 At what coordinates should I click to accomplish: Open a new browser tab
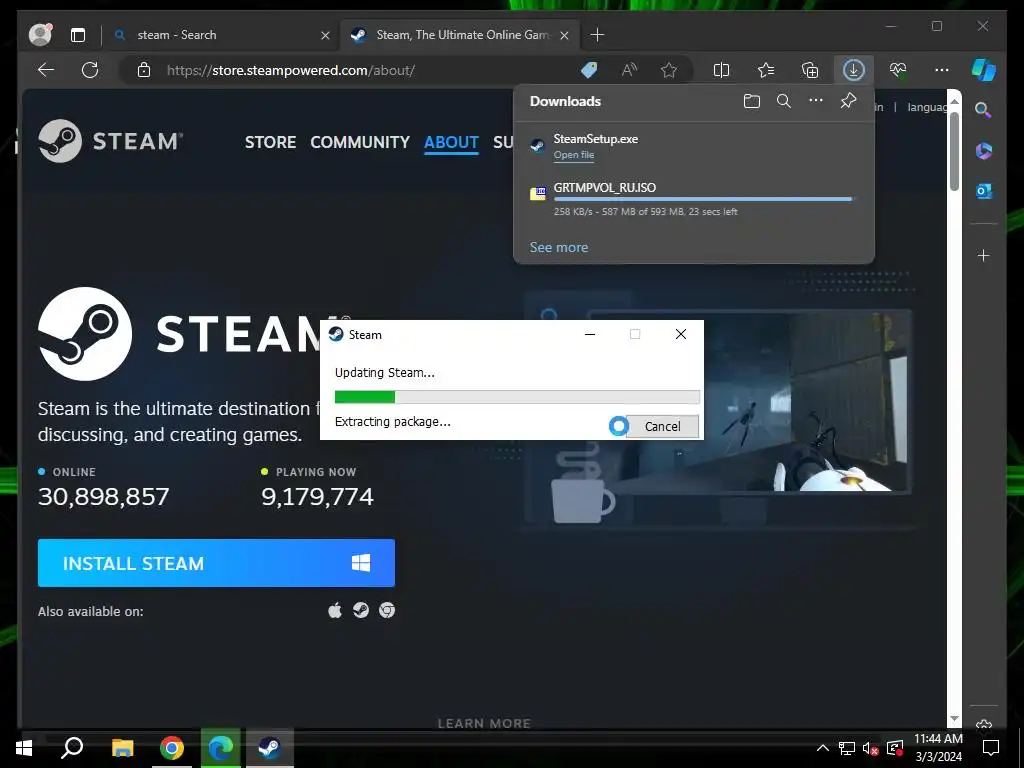(x=597, y=35)
